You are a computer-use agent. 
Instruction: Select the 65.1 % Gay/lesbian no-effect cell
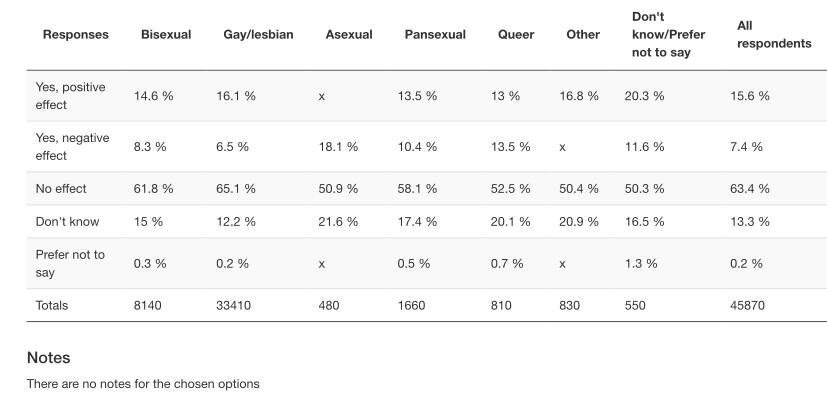236,188
